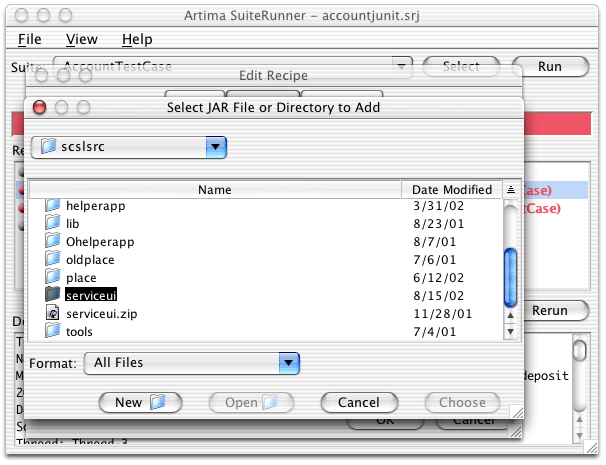Screen dimensions: 606x465
Task: Click the 6/12/02 date cell
Action: 438,278
